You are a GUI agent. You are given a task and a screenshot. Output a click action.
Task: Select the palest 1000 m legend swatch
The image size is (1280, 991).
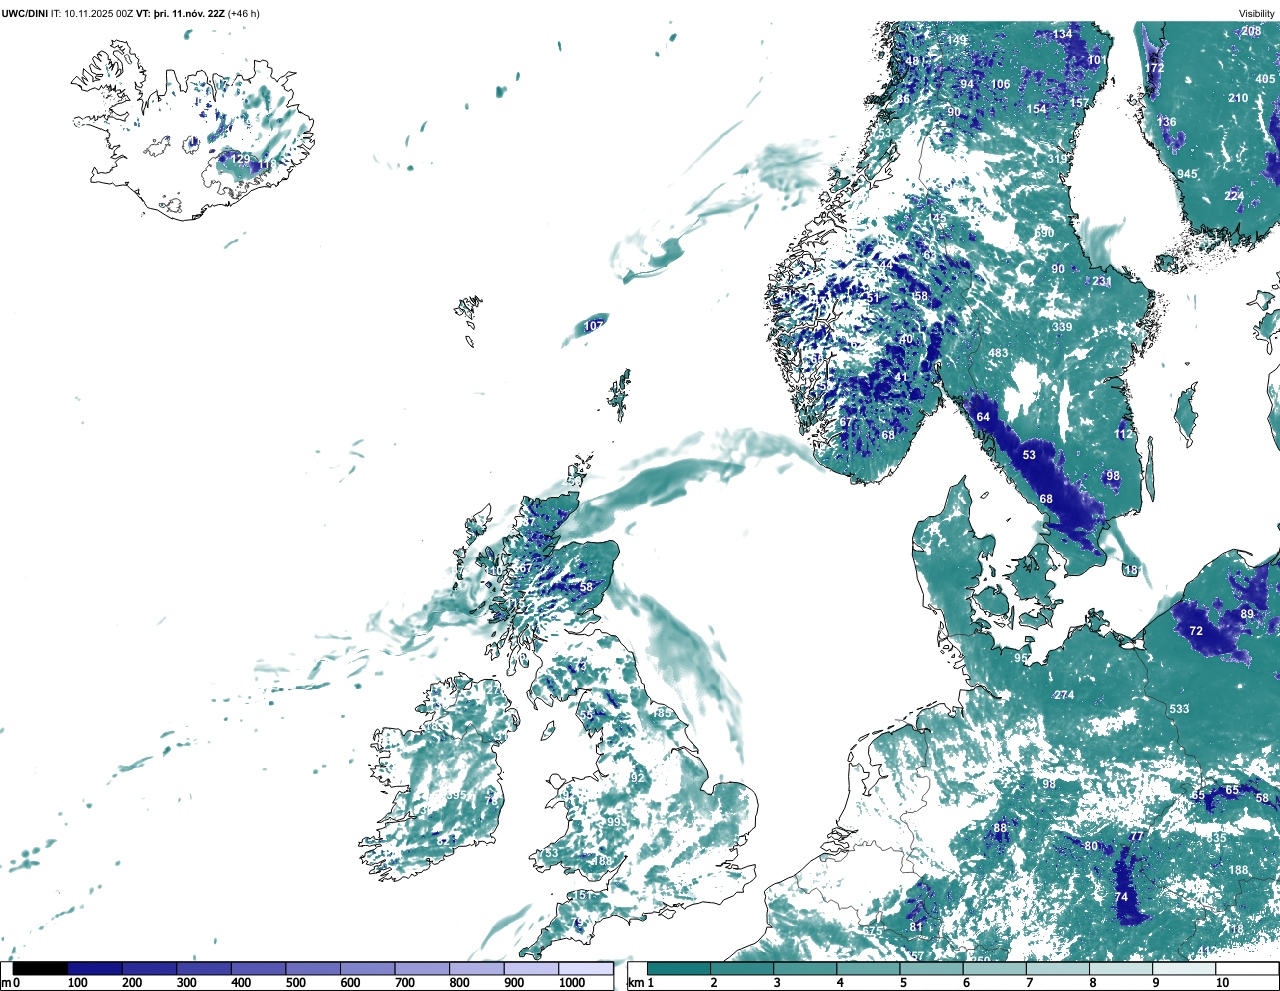(x=585, y=968)
